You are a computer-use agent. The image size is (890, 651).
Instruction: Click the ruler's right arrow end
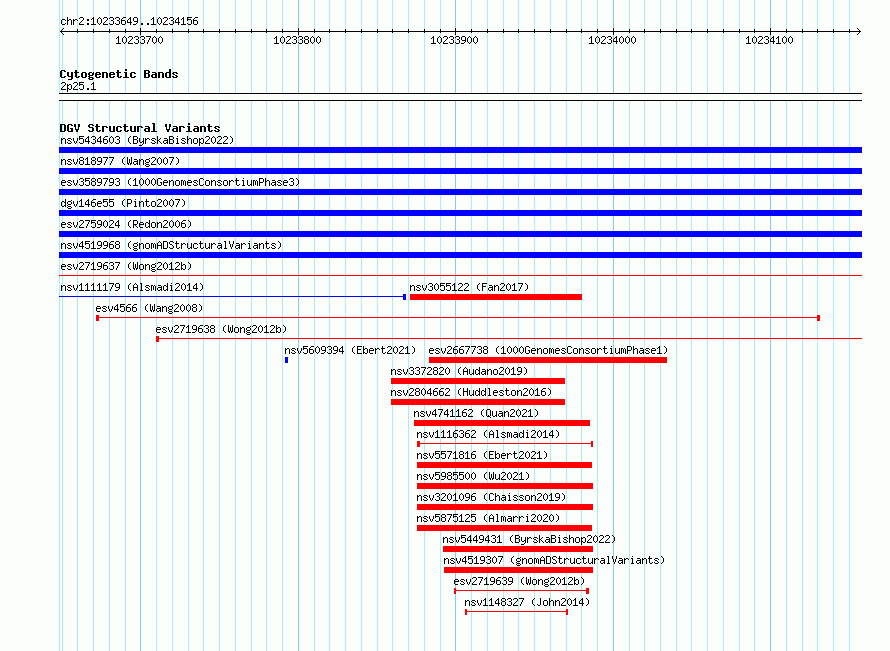coord(859,32)
